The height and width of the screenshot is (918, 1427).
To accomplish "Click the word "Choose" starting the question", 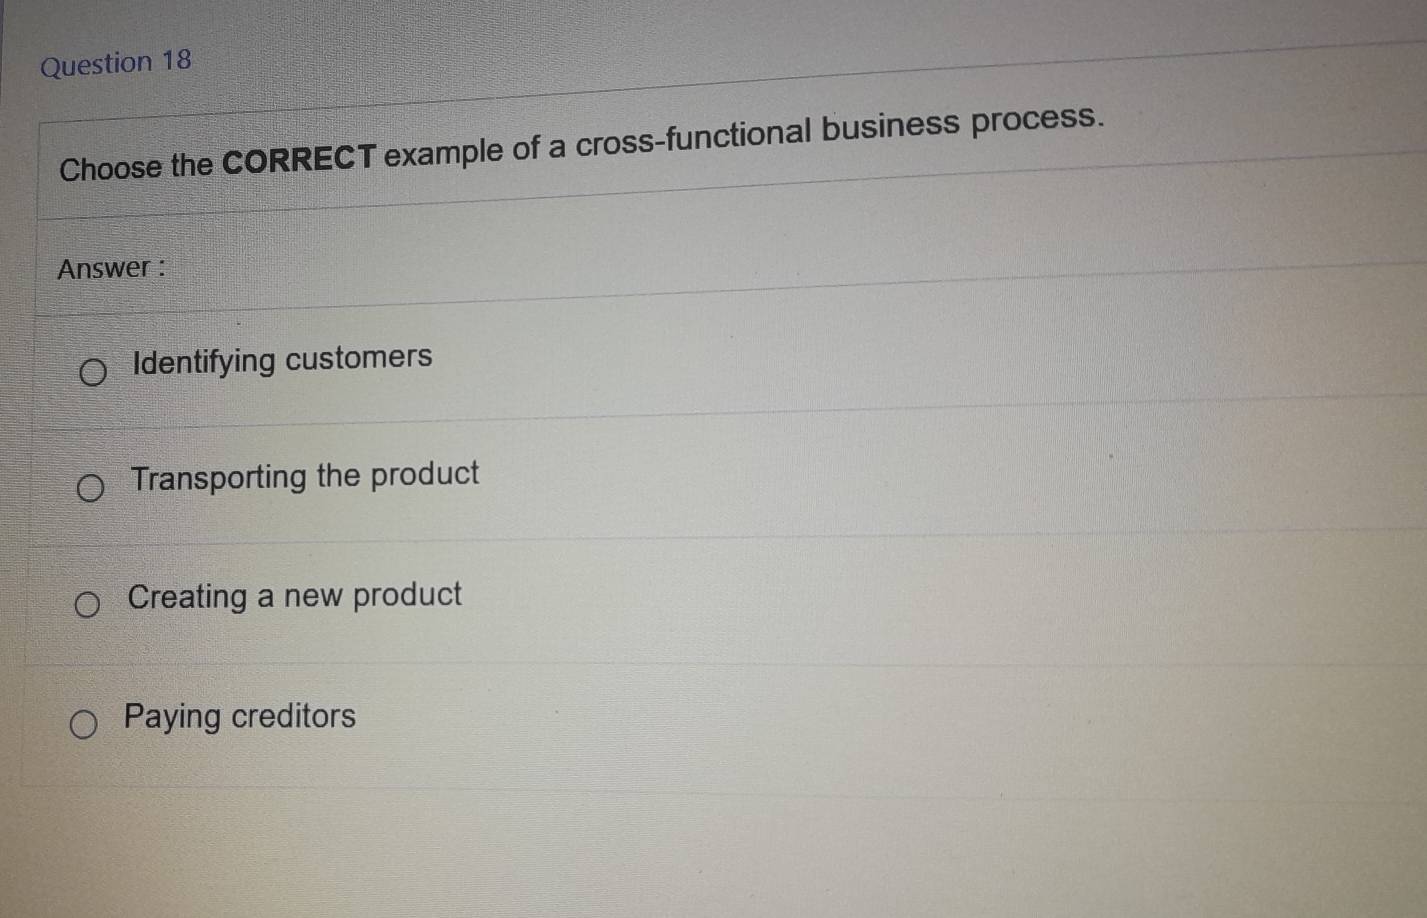I will point(110,168).
